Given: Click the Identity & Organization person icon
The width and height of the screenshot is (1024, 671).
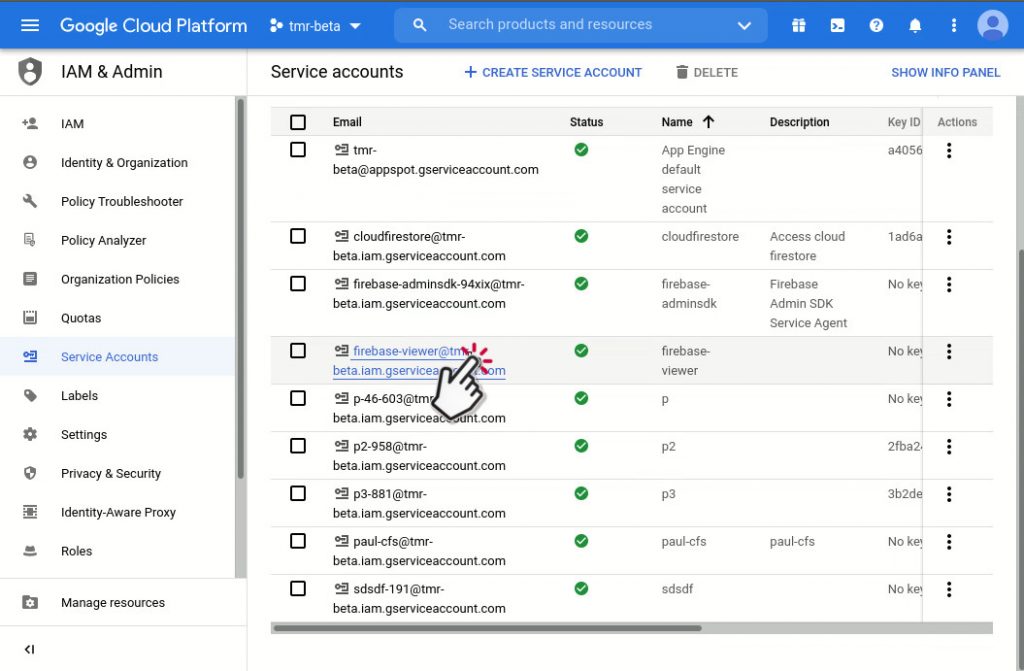Looking at the screenshot, I should click(x=30, y=162).
